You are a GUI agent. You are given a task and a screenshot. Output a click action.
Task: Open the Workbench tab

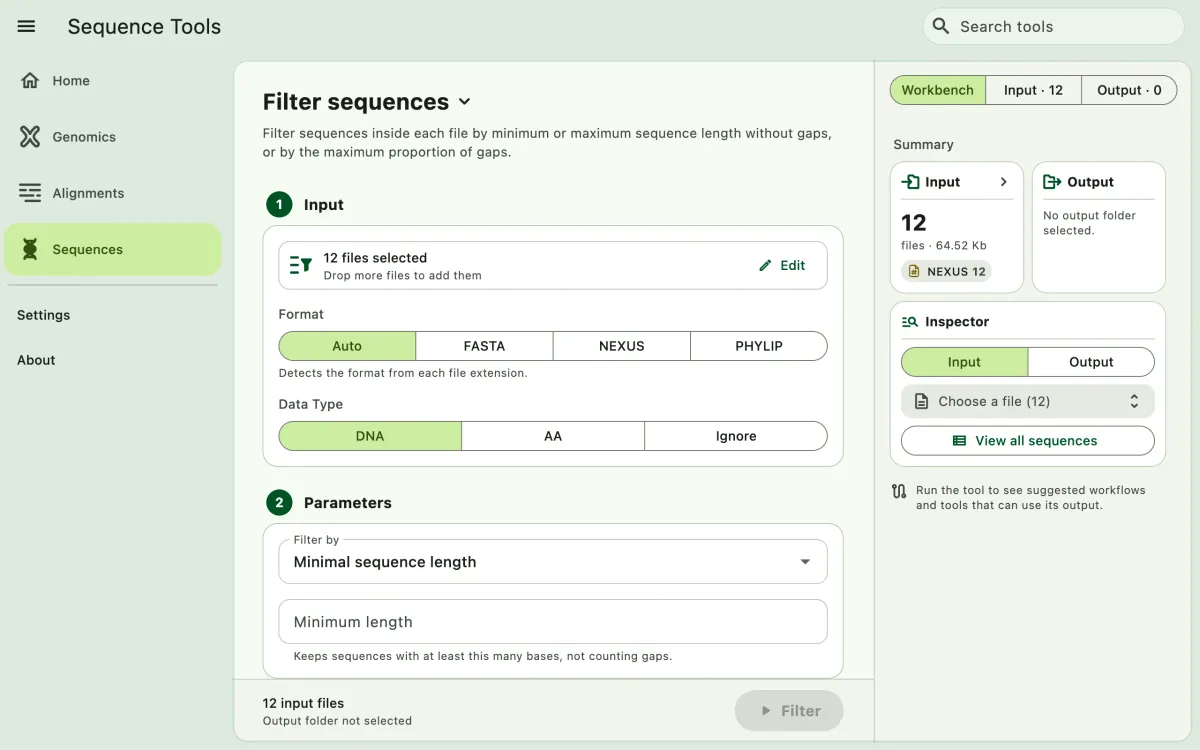[x=938, y=90]
